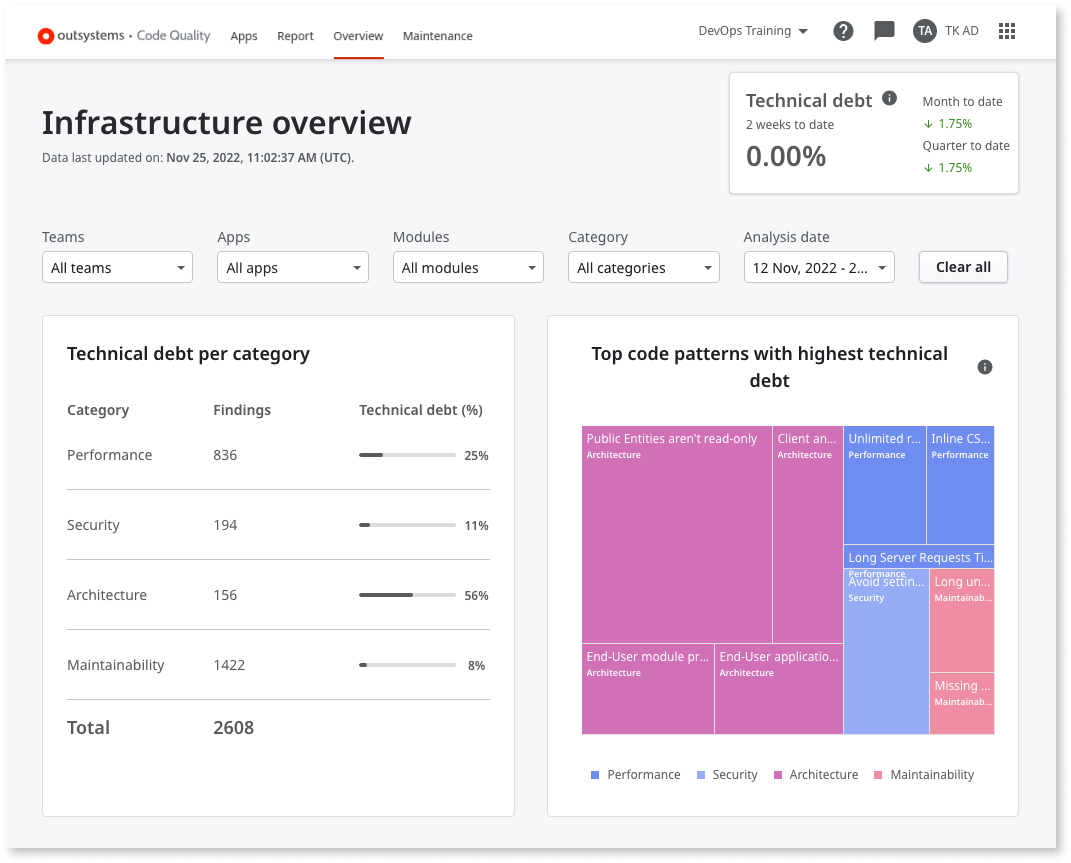The height and width of the screenshot is (863, 1071).
Task: Select Public Entities aren't read-only treemap tile
Action: click(x=677, y=534)
